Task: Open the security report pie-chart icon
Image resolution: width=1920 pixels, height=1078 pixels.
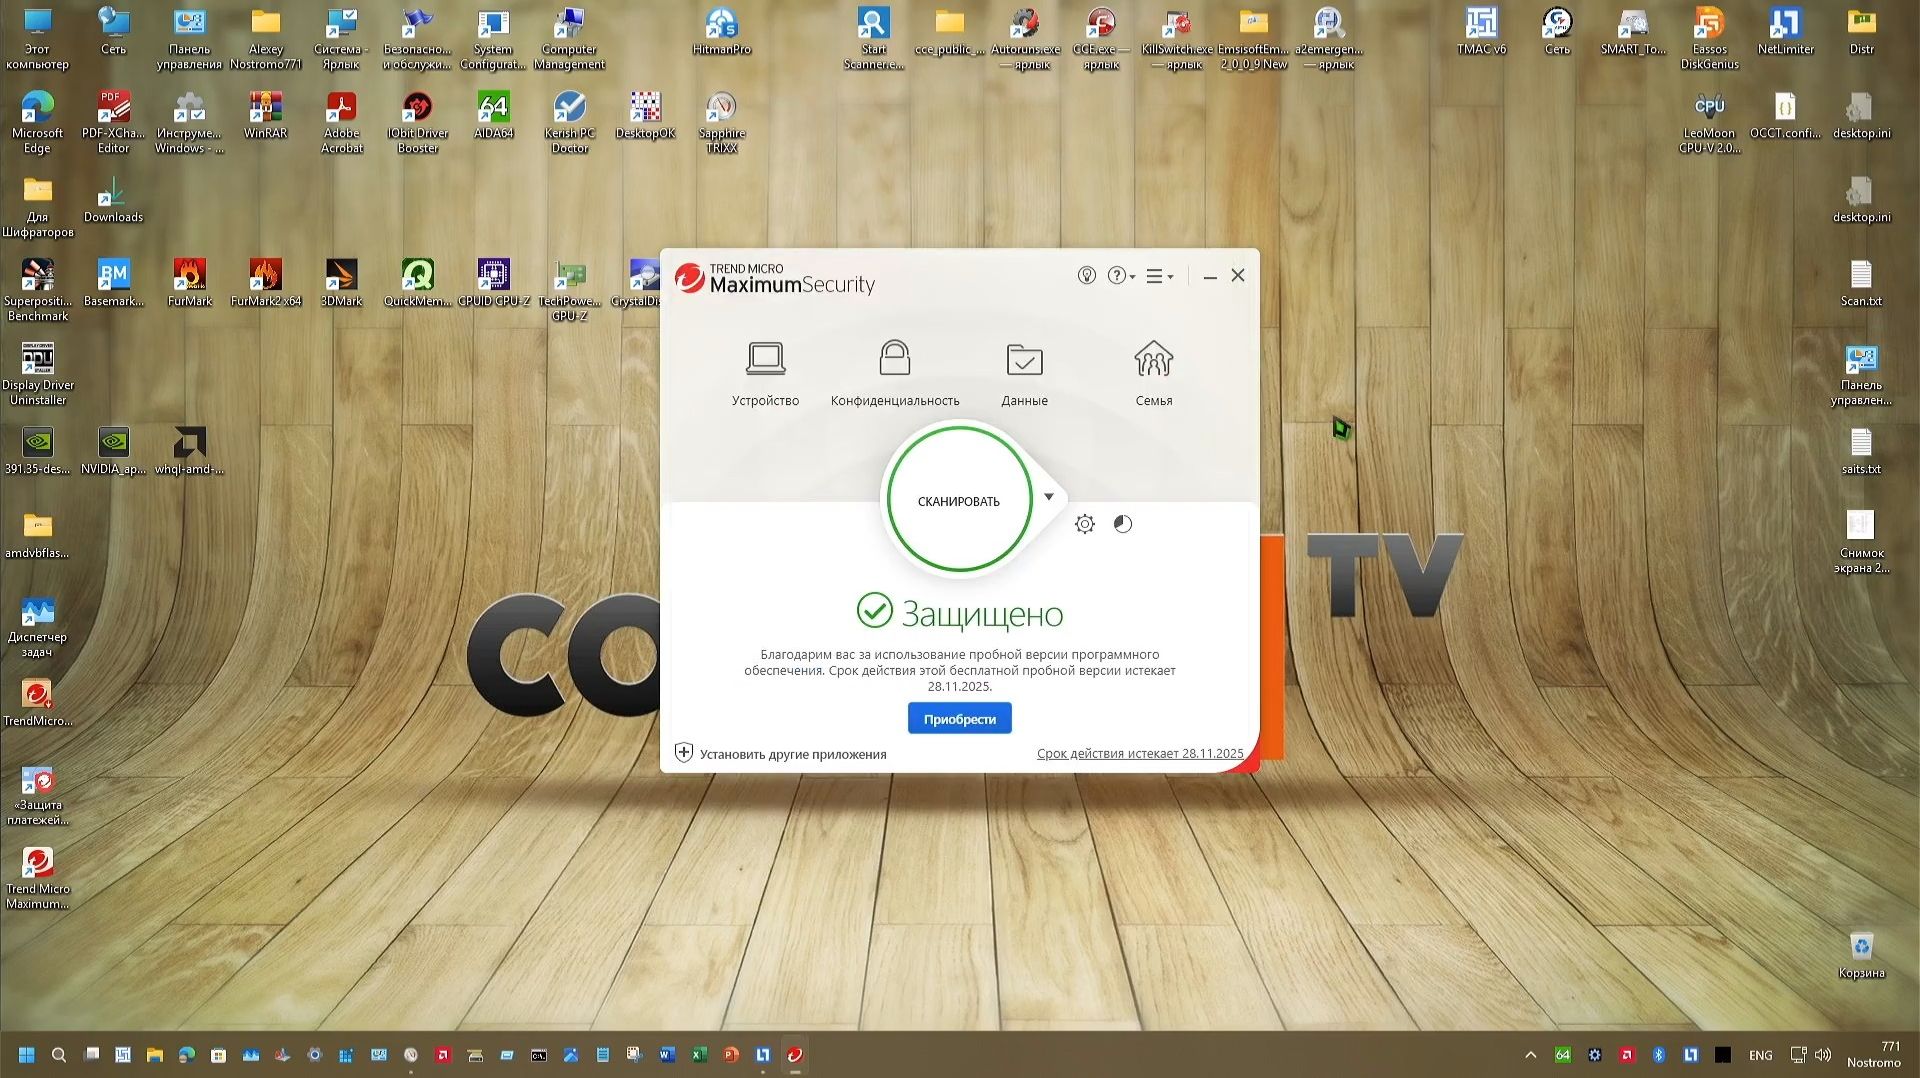Action: tap(1123, 524)
